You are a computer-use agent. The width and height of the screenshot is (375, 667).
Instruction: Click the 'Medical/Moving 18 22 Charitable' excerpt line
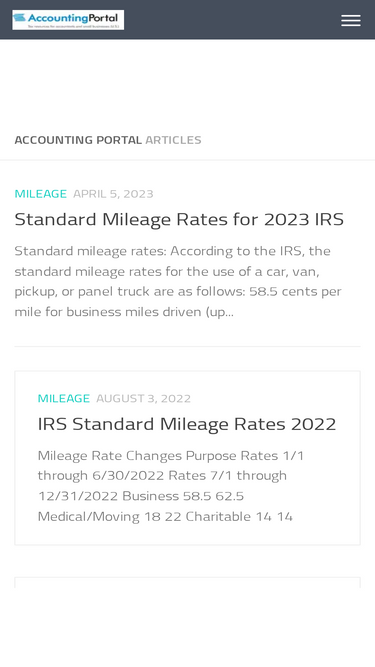tap(165, 516)
